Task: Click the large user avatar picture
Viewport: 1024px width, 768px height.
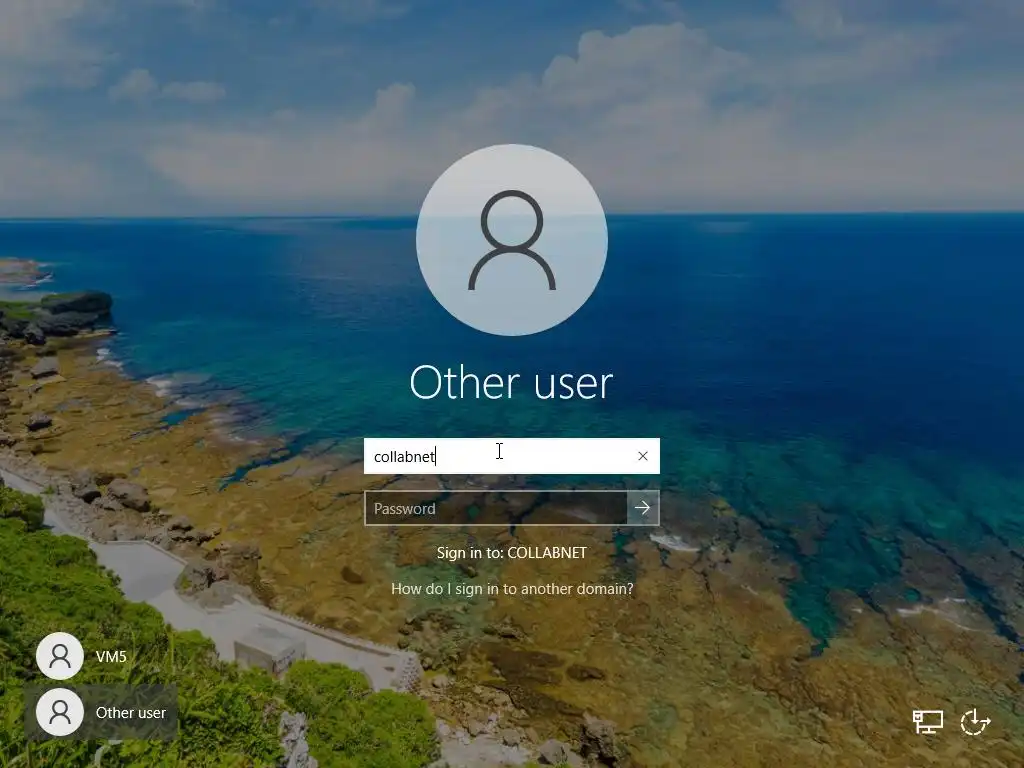Action: [x=512, y=240]
